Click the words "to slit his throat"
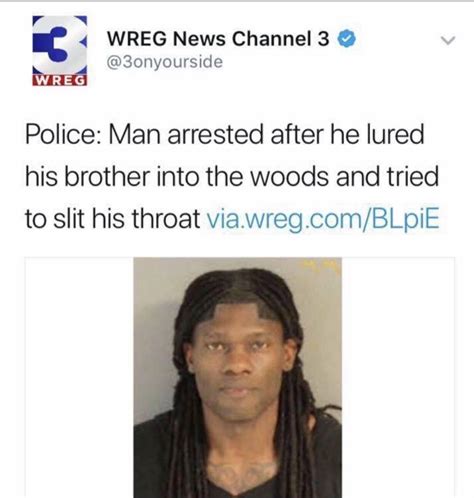This screenshot has height=498, width=474. pyautogui.click(x=112, y=218)
